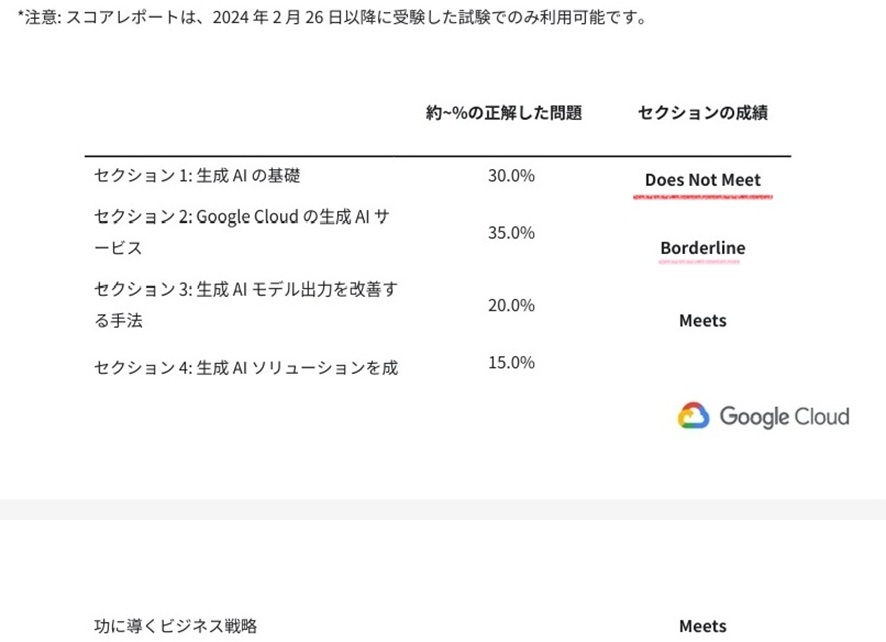Click the score report note about 2024 年 2 月 26 日
Screen dimensions: 886x642
tap(331, 18)
